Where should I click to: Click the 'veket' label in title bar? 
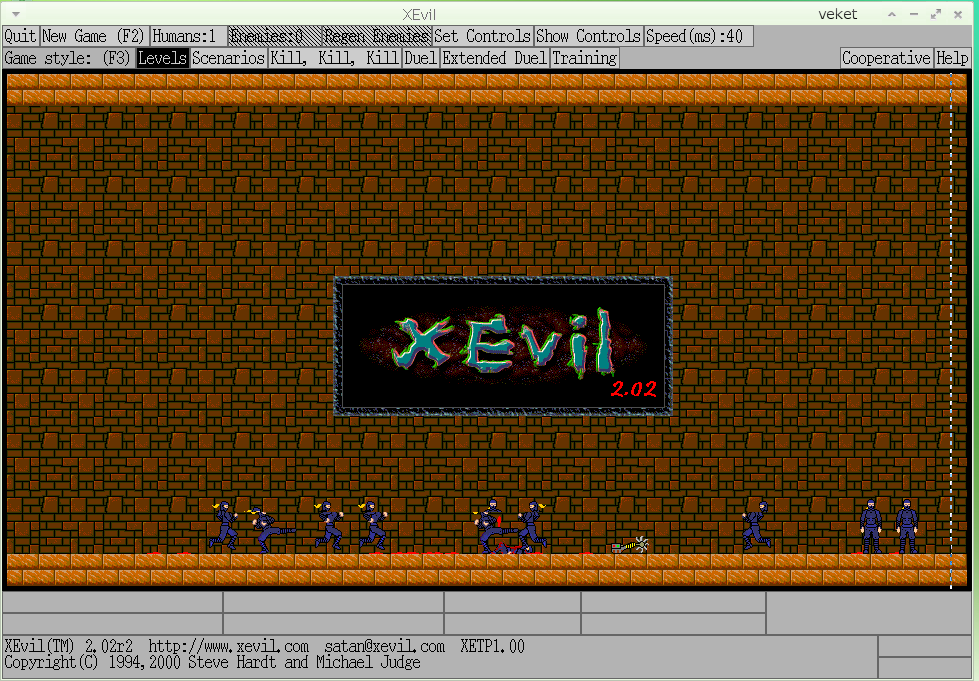pyautogui.click(x=838, y=14)
